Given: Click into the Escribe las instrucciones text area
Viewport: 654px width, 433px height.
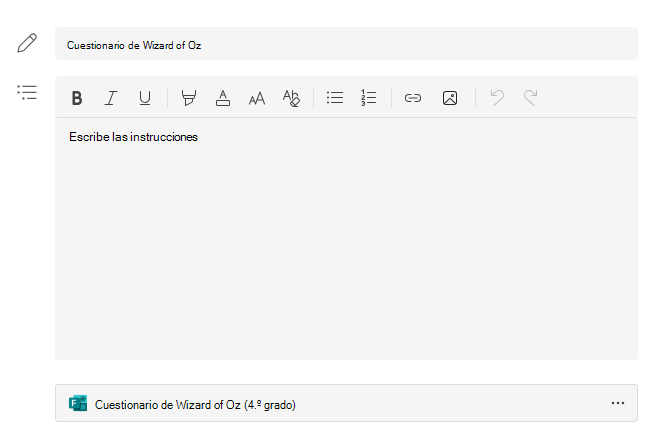Looking at the screenshot, I should (346, 239).
